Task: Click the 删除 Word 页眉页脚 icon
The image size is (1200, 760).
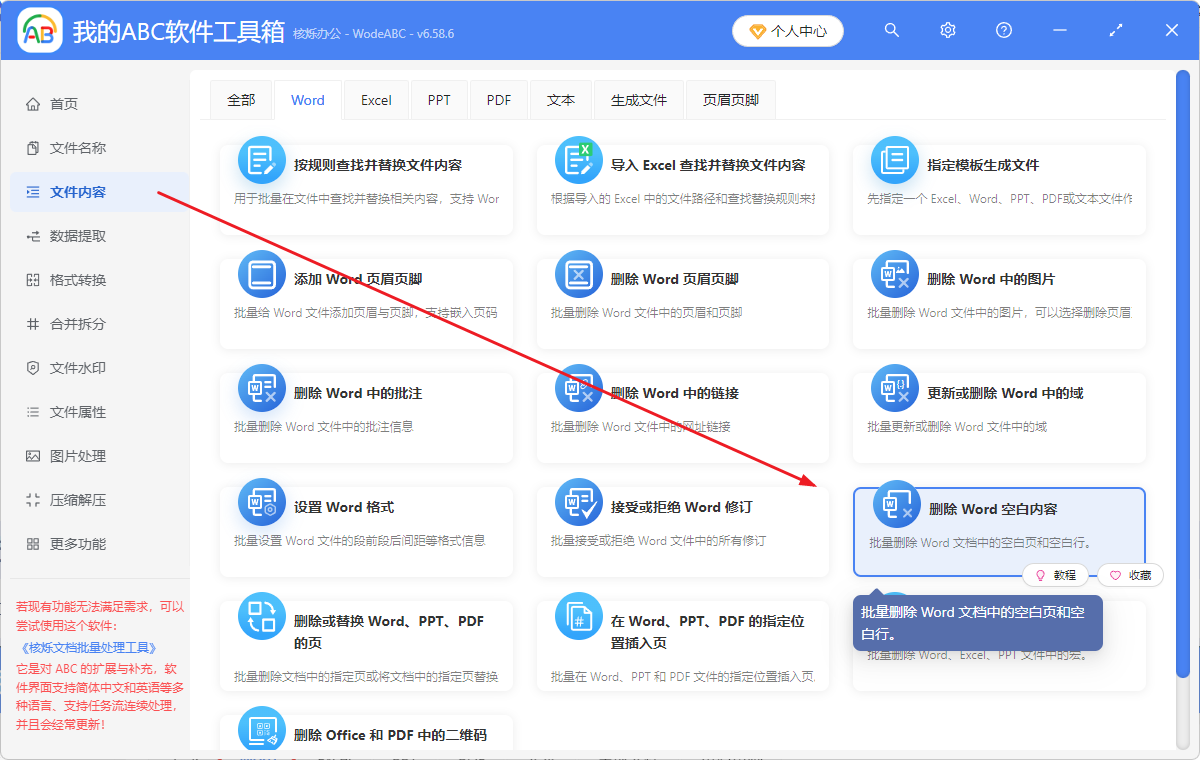Action: (x=580, y=273)
